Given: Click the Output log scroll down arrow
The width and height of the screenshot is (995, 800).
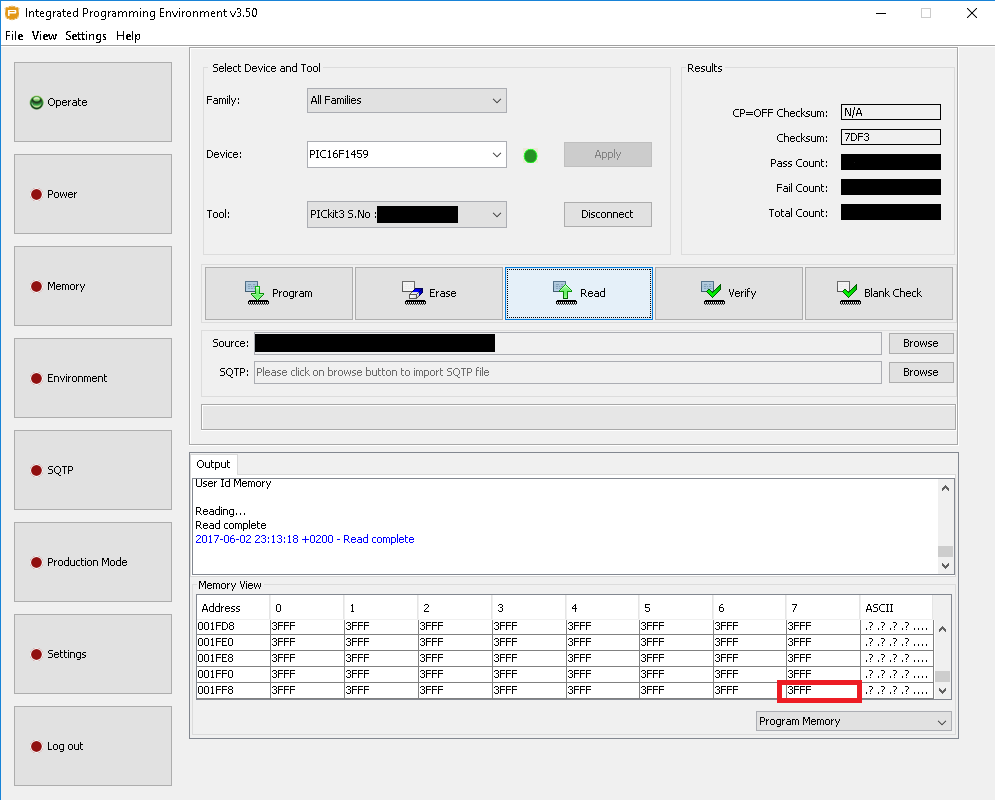Looking at the screenshot, I should tap(946, 565).
